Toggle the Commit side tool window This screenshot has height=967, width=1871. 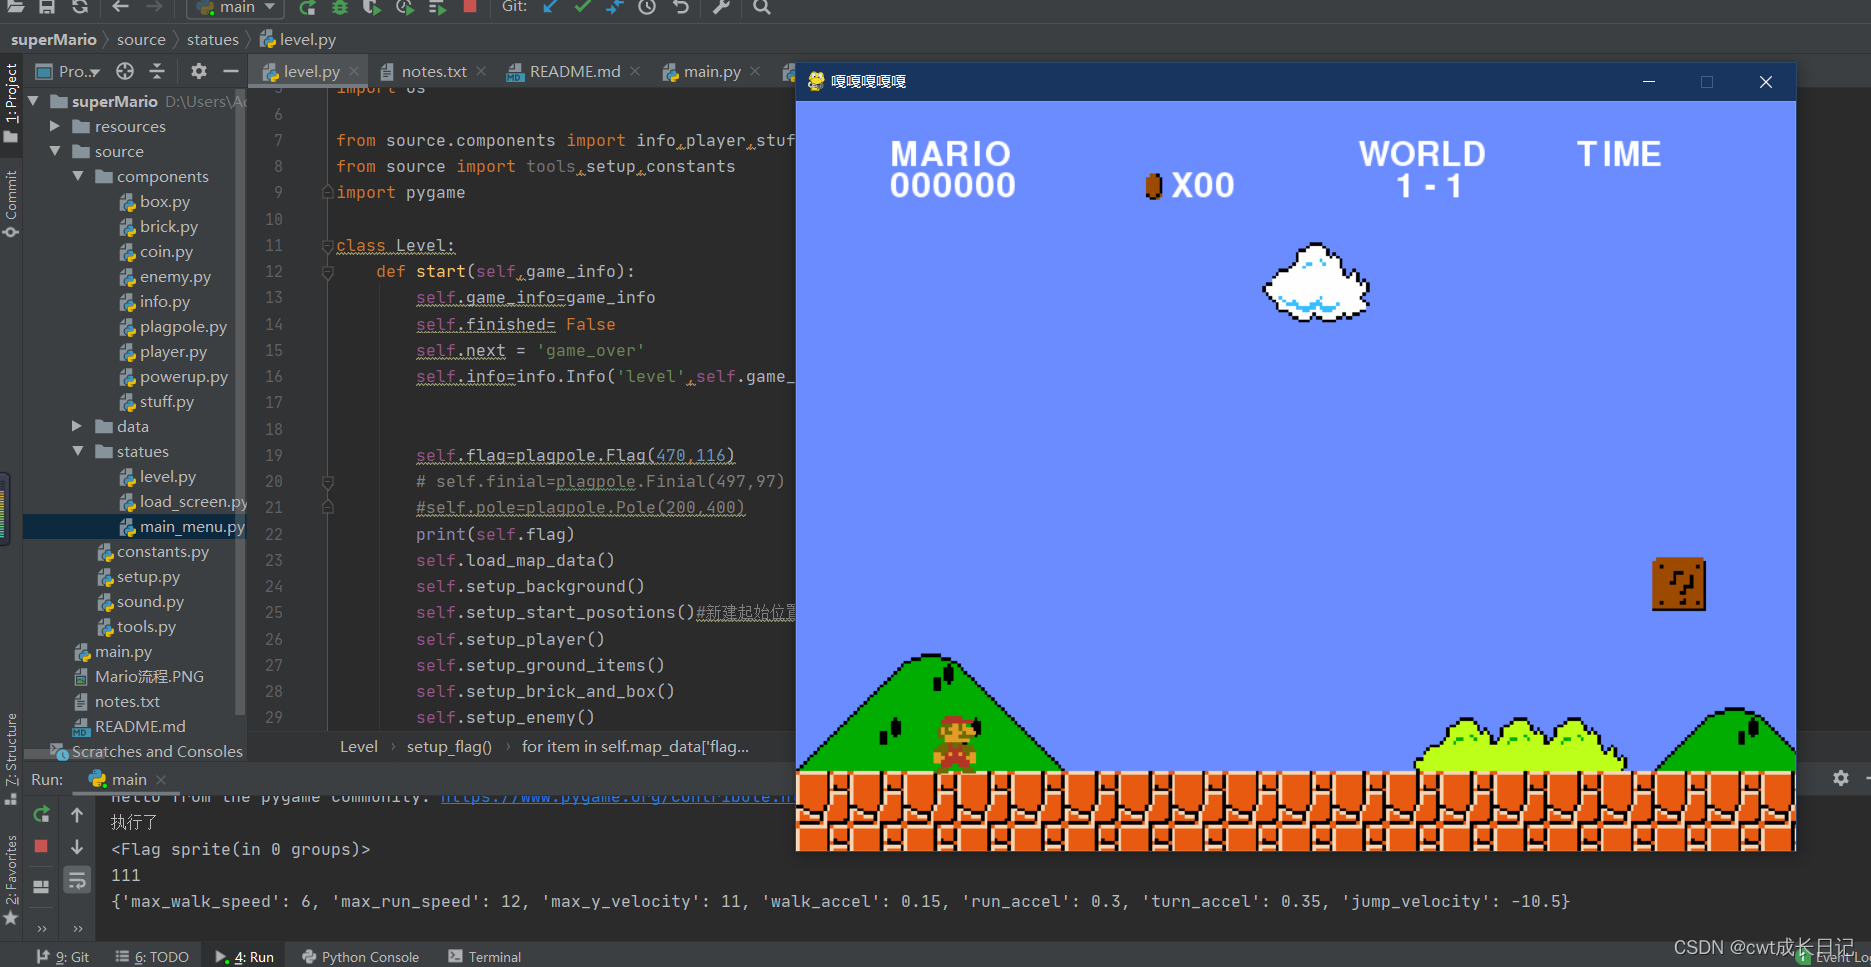point(11,203)
